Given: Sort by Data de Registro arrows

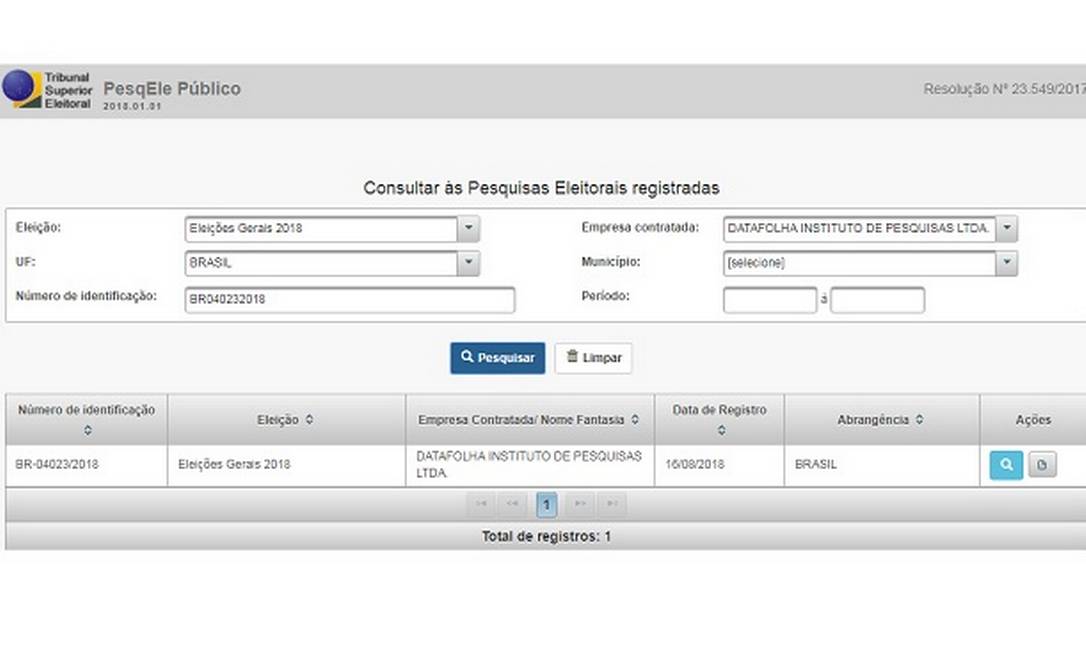Looking at the screenshot, I should pyautogui.click(x=721, y=431).
